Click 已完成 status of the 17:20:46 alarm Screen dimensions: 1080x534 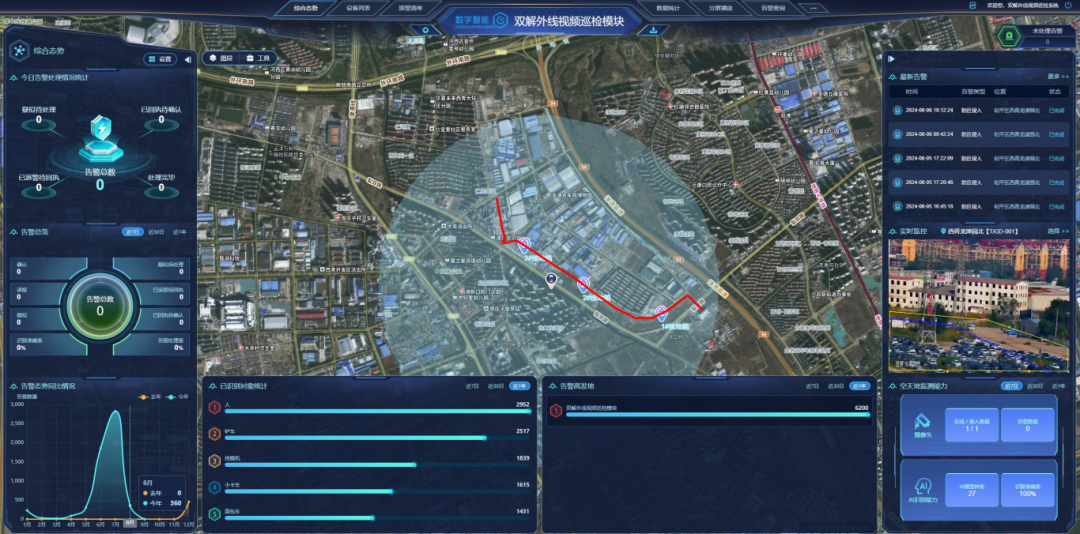(1057, 182)
